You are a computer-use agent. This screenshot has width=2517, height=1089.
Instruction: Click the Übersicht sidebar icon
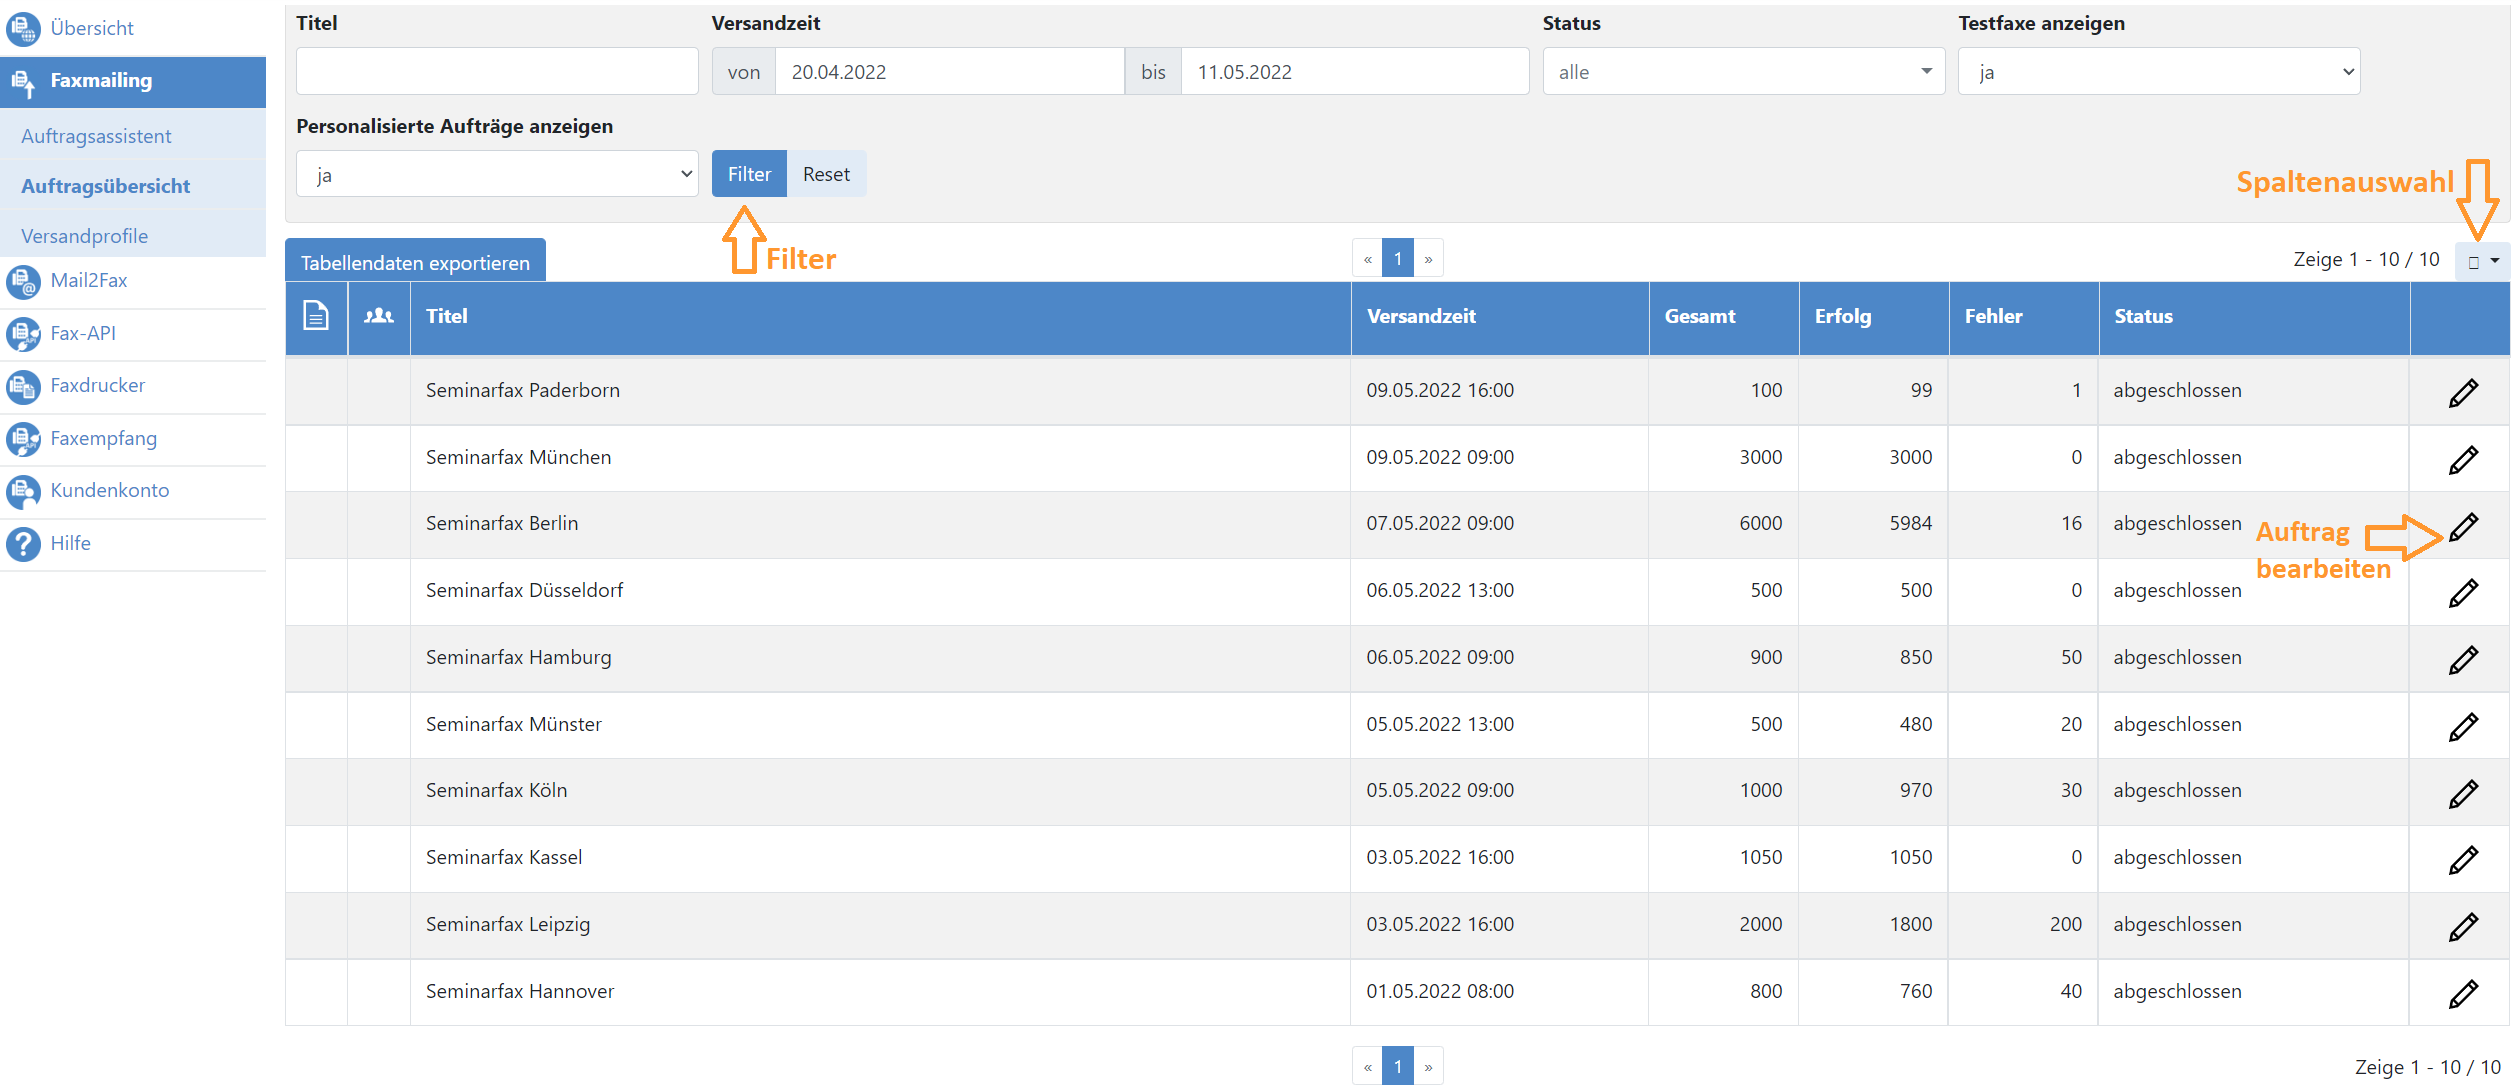(x=23, y=28)
